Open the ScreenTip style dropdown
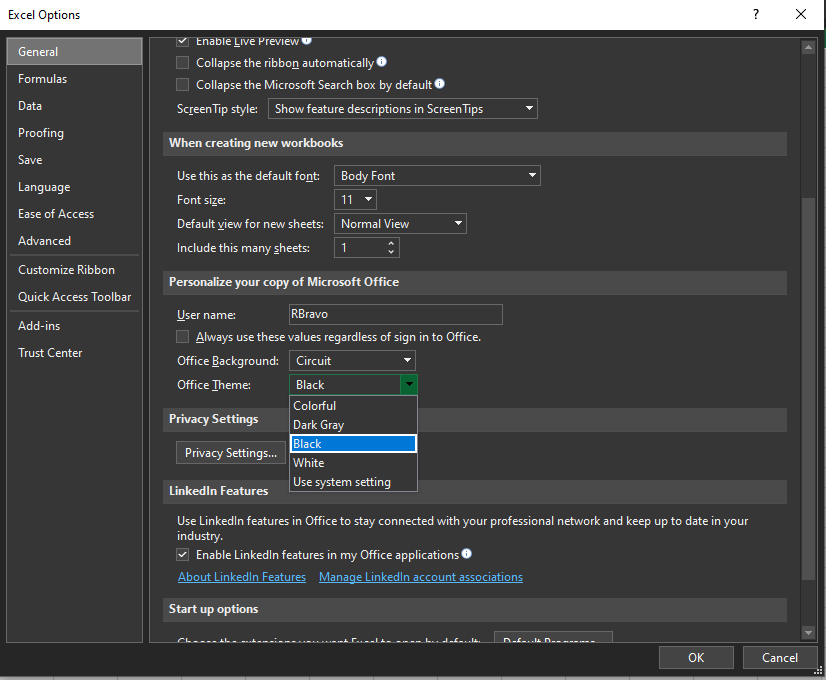Viewport: 826px width, 680px height. click(x=402, y=109)
